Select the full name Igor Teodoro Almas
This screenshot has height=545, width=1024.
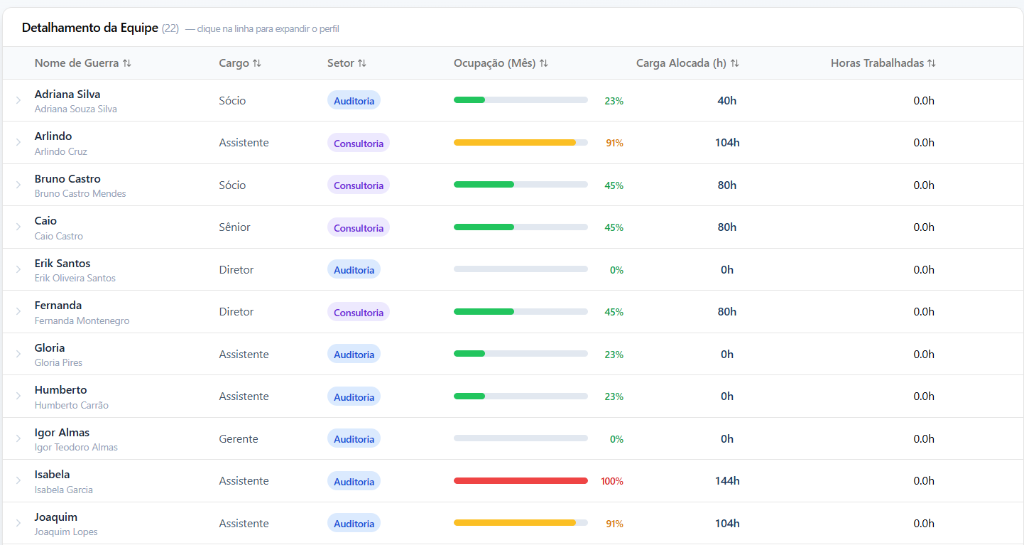[76, 447]
